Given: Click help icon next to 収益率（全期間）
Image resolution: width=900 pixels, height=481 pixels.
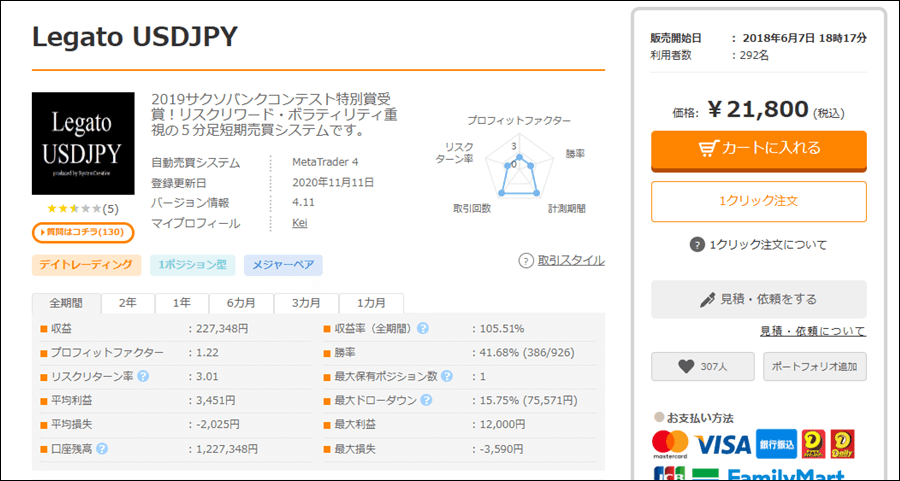Looking at the screenshot, I should [422, 328].
